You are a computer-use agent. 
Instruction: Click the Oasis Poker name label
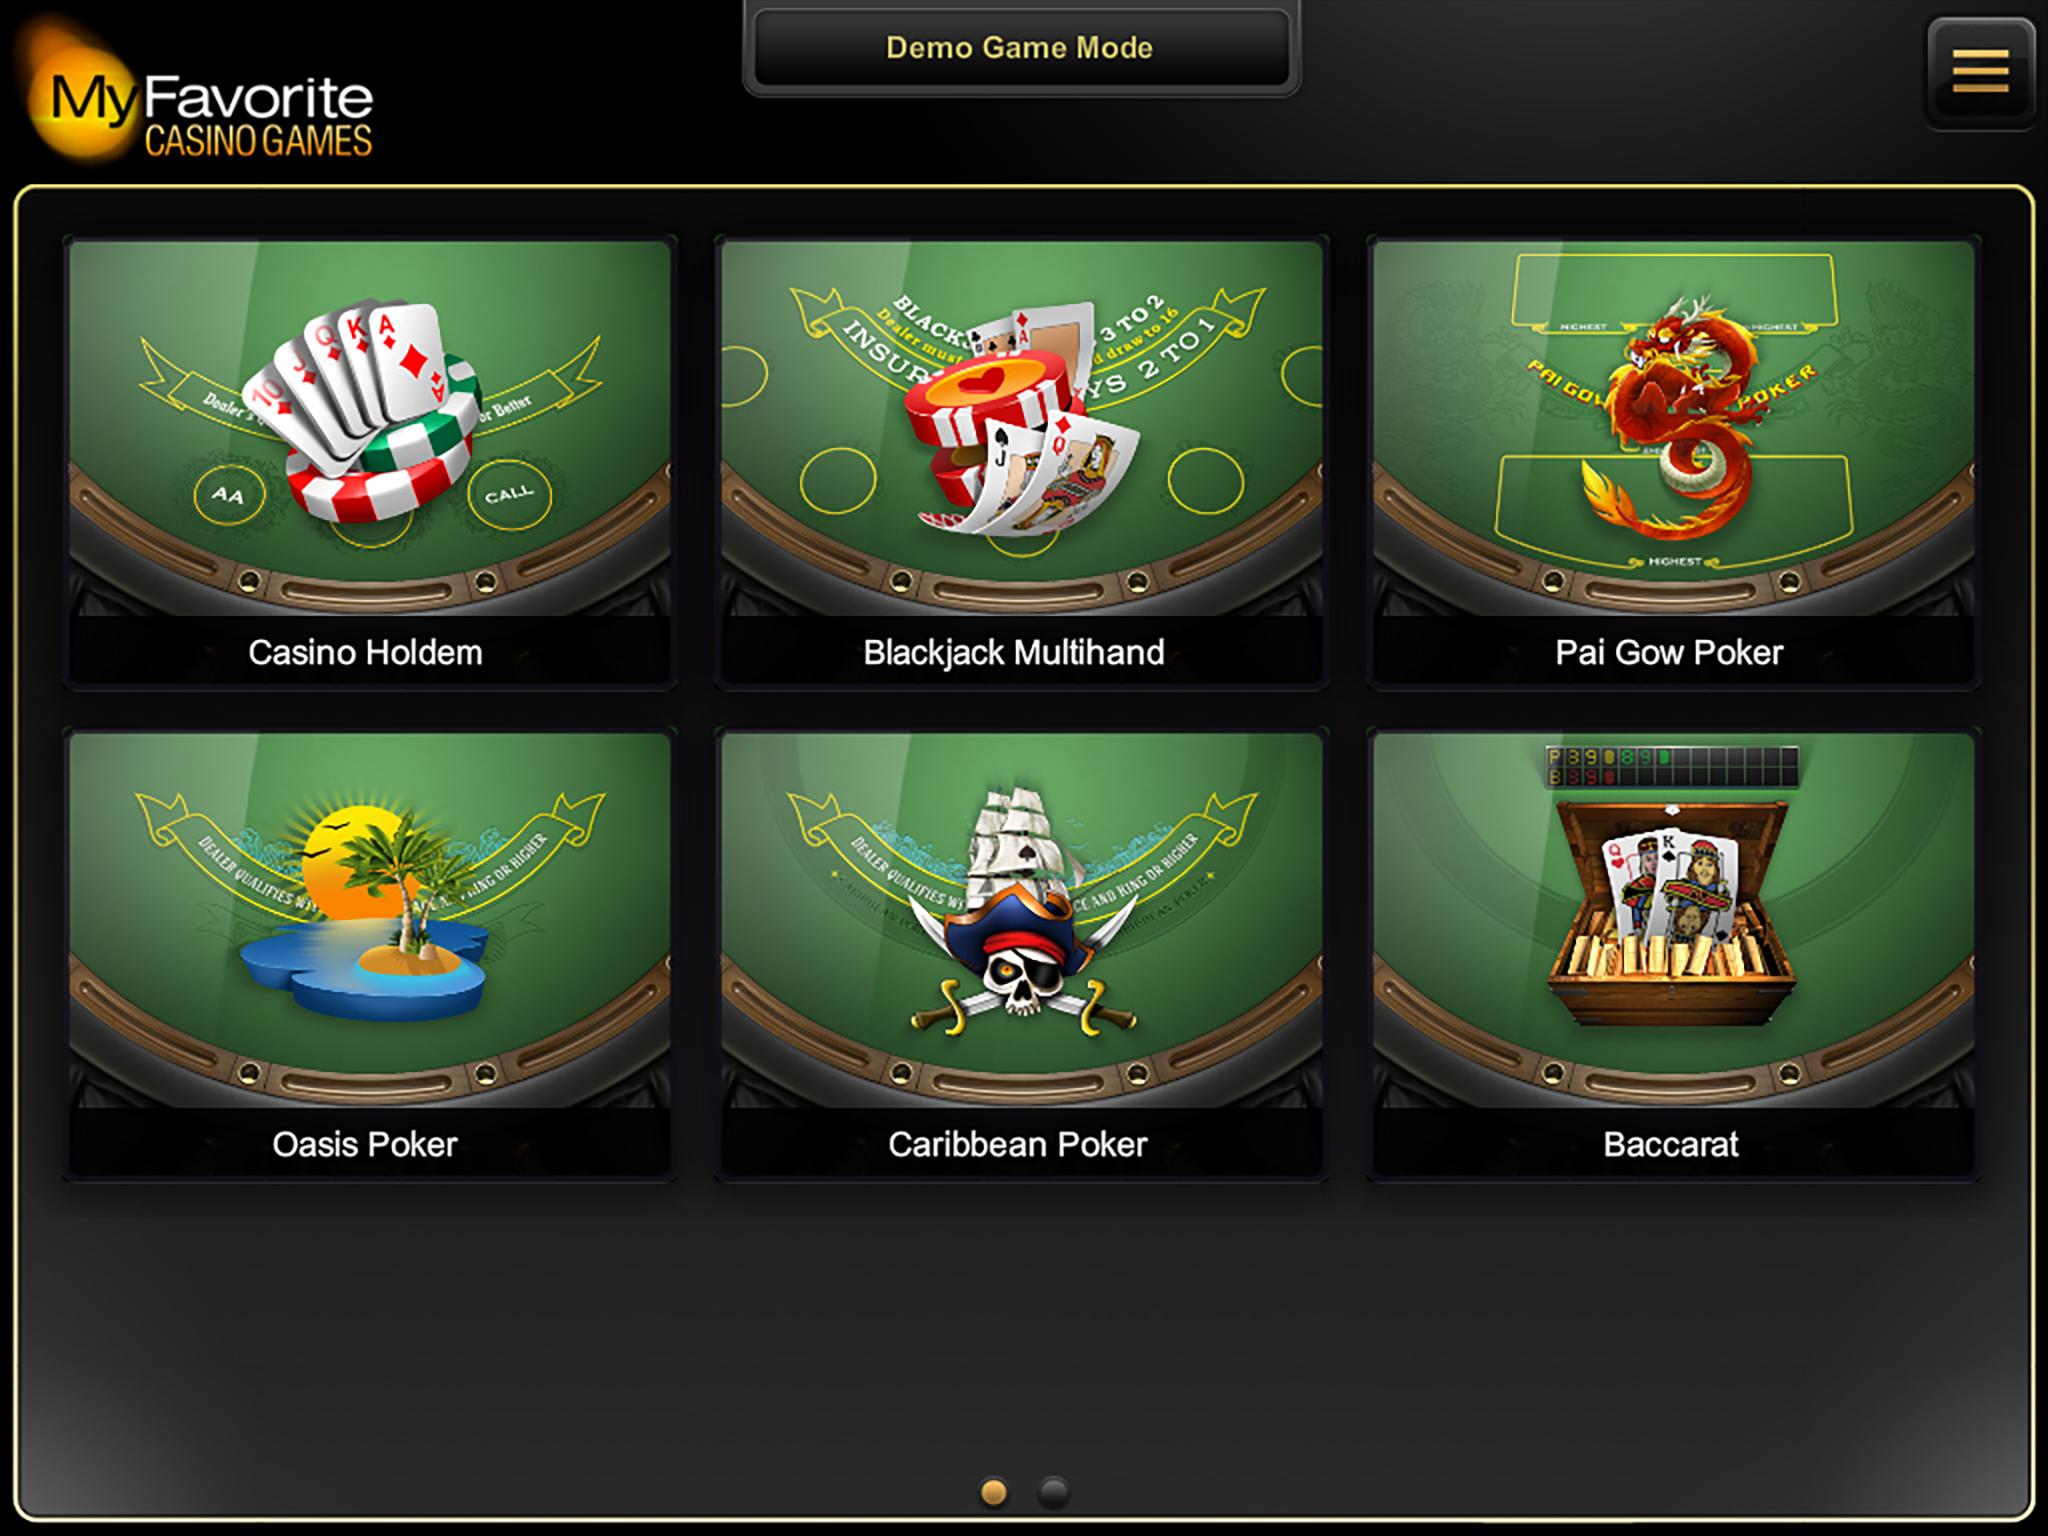[x=365, y=1144]
